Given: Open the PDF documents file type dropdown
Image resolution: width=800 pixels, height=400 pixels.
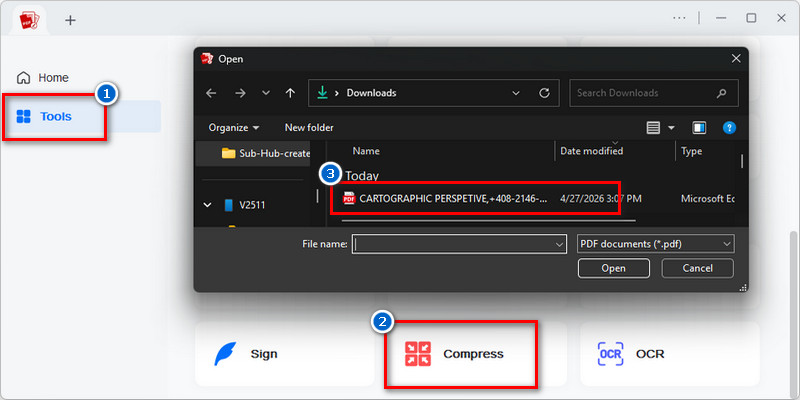Looking at the screenshot, I should 656,244.
